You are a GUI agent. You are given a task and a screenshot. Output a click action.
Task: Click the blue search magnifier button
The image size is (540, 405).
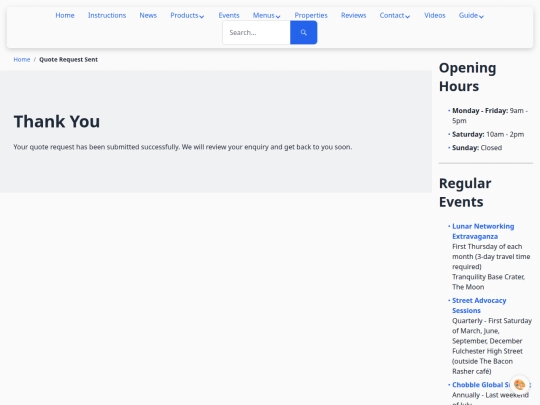[x=303, y=32]
